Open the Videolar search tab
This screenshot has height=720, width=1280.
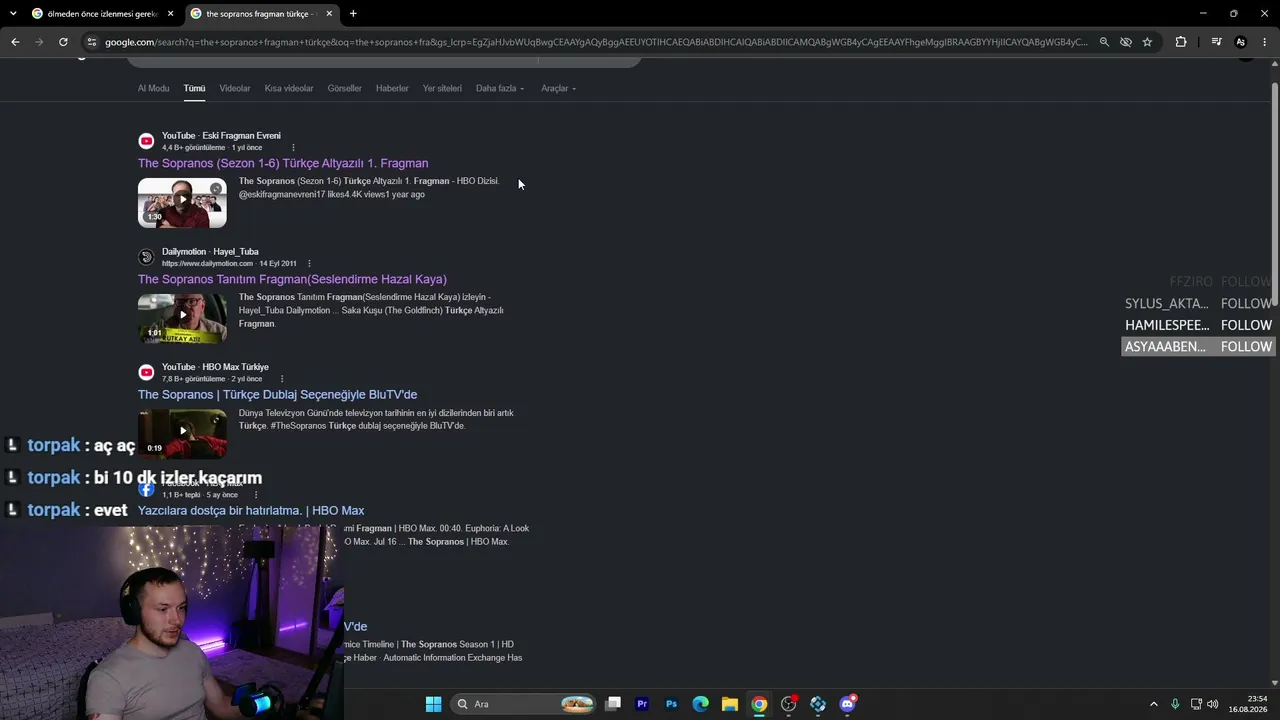tap(235, 88)
